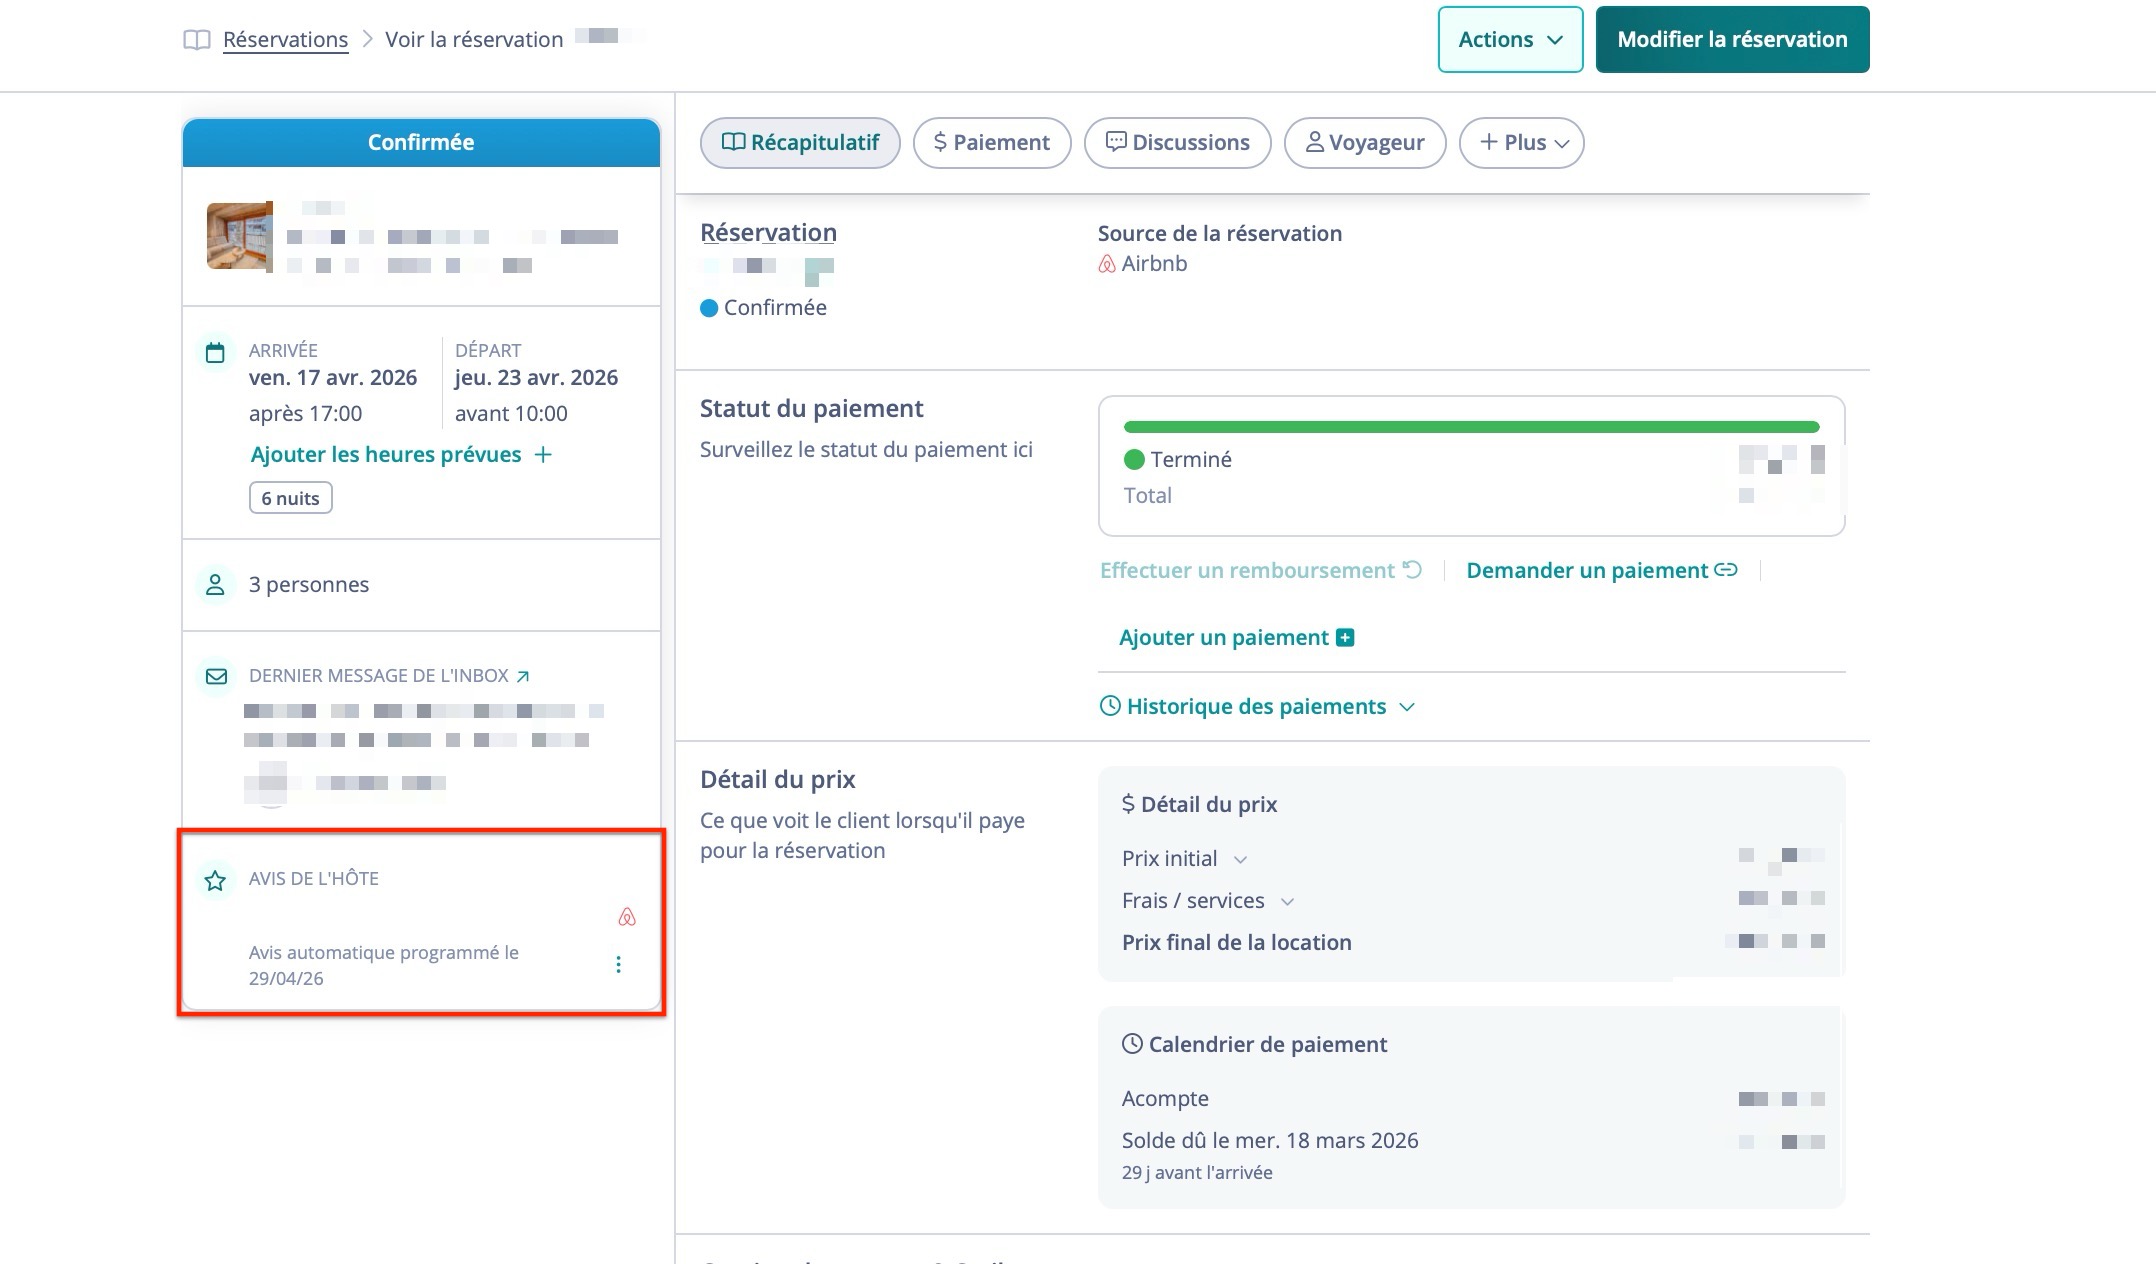Screen dimensions: 2156x1264
Task: Click the star icon next to Avis de l'hôte
Action: [x=215, y=880]
